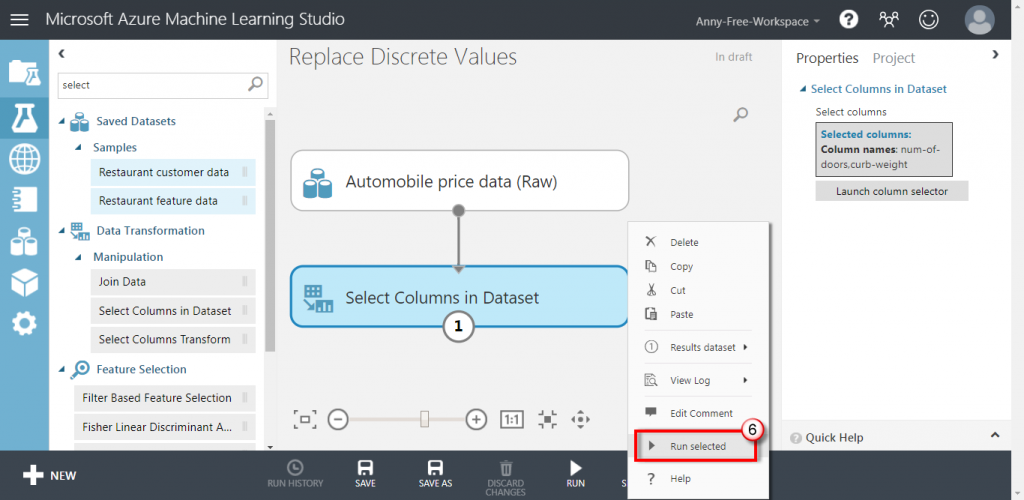Screen dimensions: 1024x500
Task: Open the Settings gear in left sidebar
Action: [24, 323]
